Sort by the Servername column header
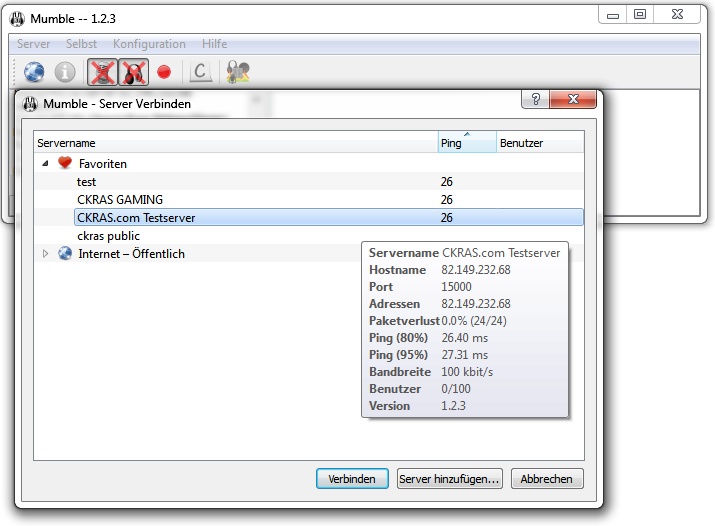The image size is (715, 526). (236, 142)
